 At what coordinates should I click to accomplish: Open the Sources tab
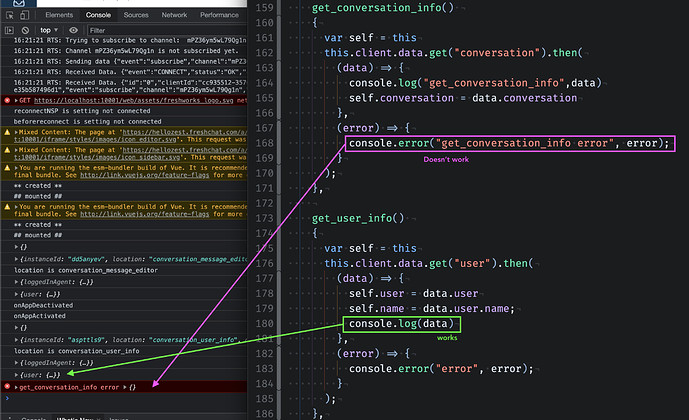click(x=136, y=15)
